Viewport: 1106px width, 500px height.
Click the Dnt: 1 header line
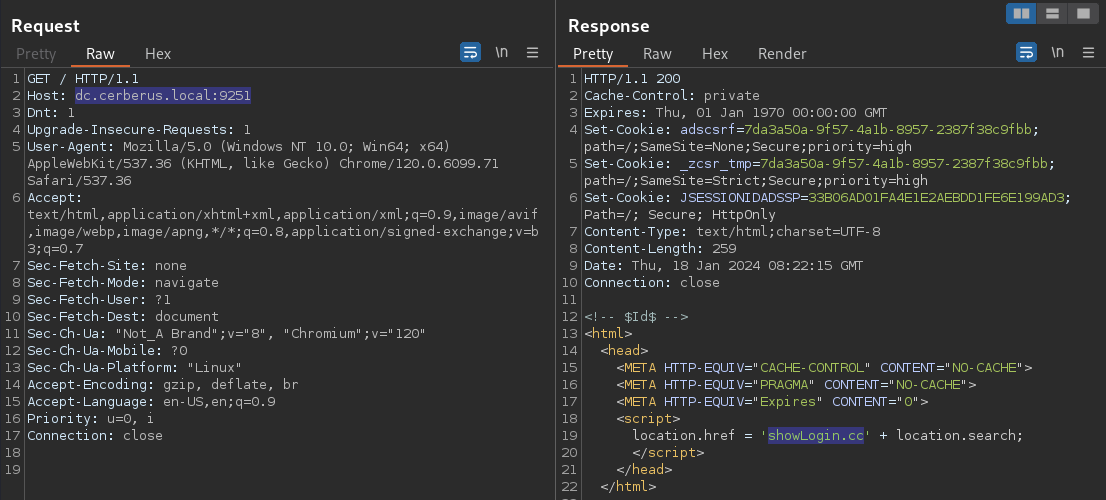coord(51,112)
